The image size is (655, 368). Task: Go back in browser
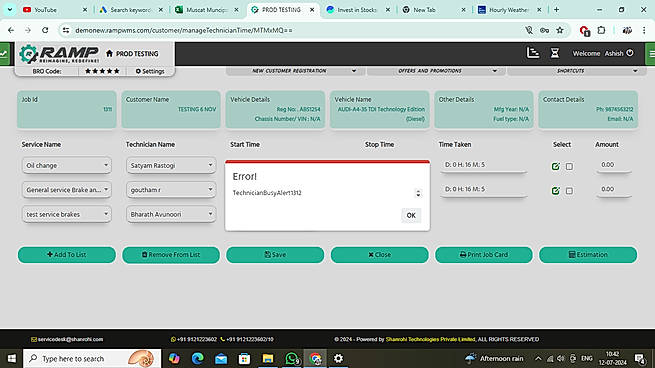pos(11,30)
